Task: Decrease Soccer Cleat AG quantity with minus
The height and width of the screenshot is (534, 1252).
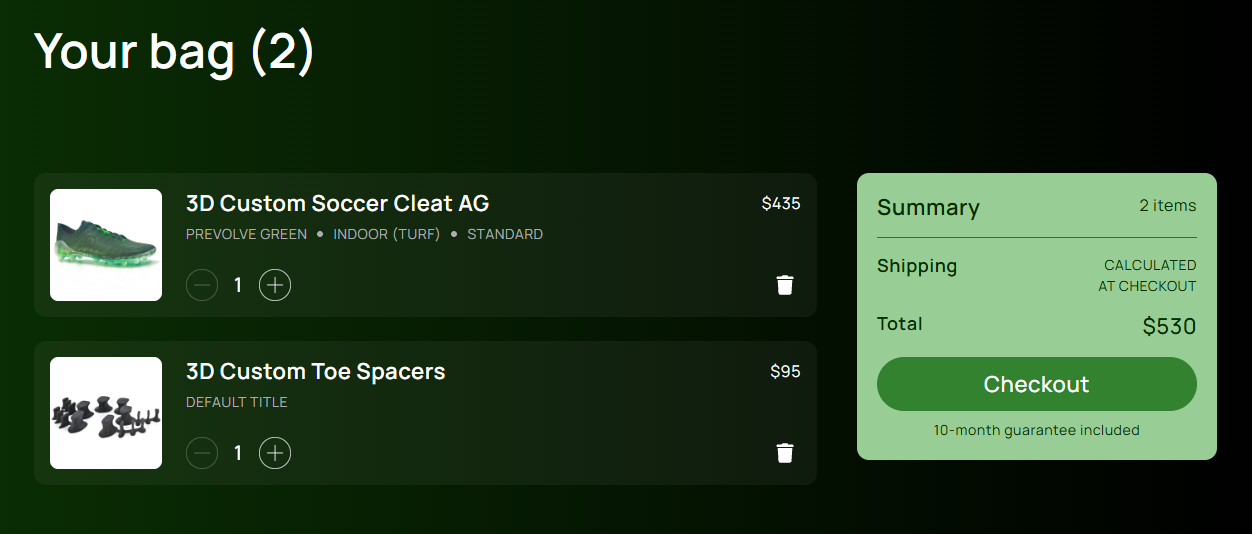Action: coord(202,285)
